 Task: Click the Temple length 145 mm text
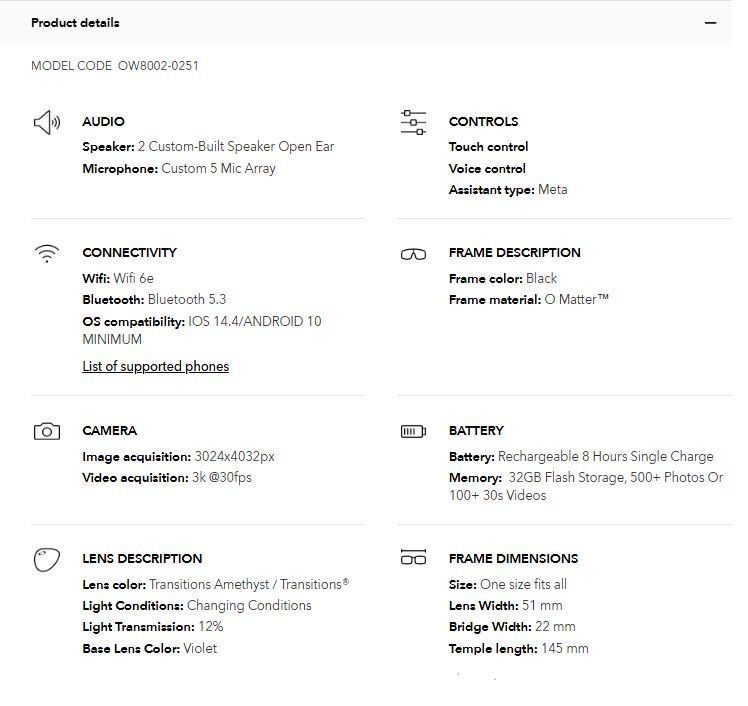click(x=518, y=649)
